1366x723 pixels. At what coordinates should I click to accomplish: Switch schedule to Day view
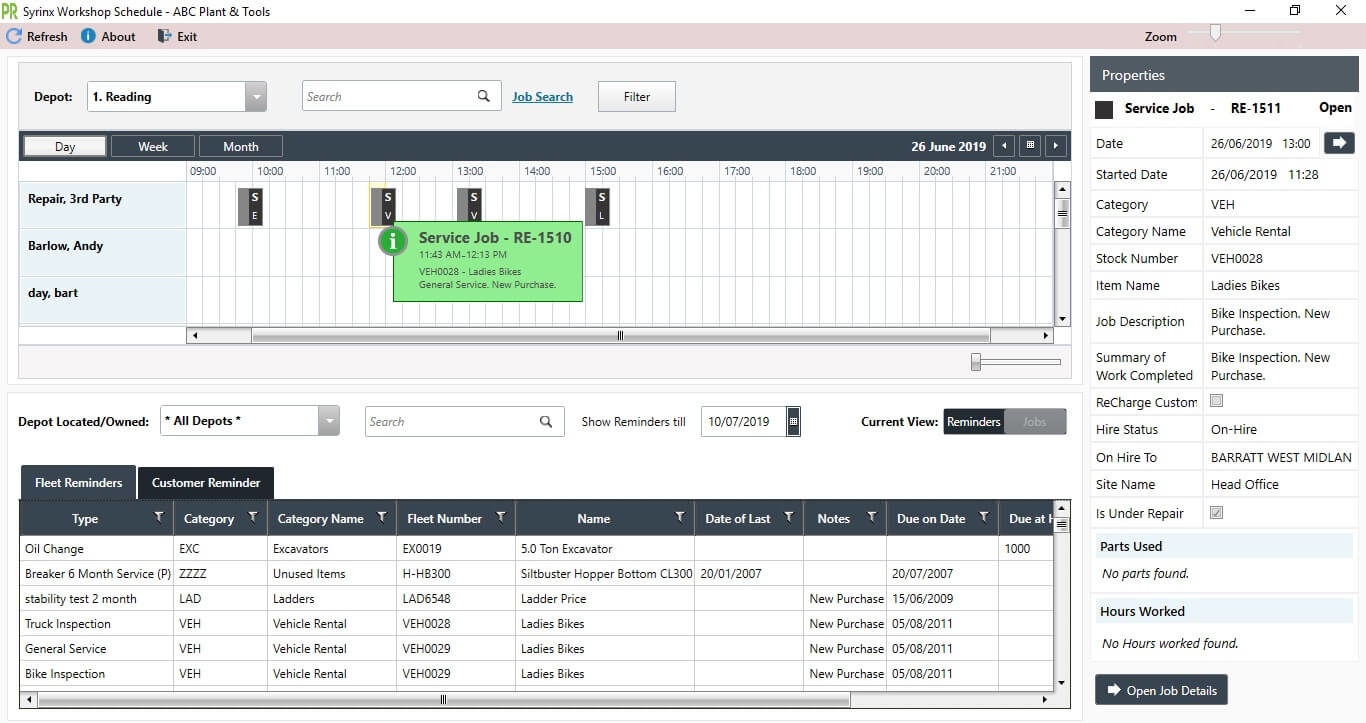65,146
